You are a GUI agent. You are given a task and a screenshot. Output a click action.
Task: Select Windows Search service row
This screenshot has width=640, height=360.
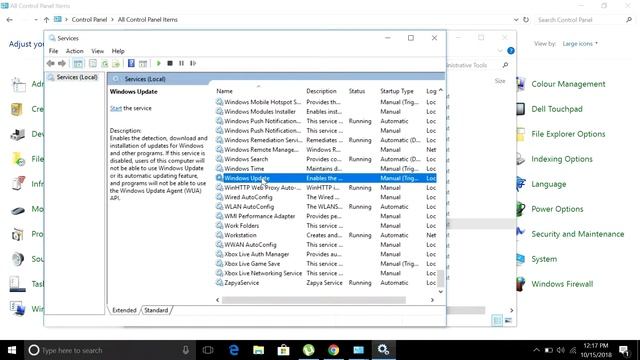point(326,159)
